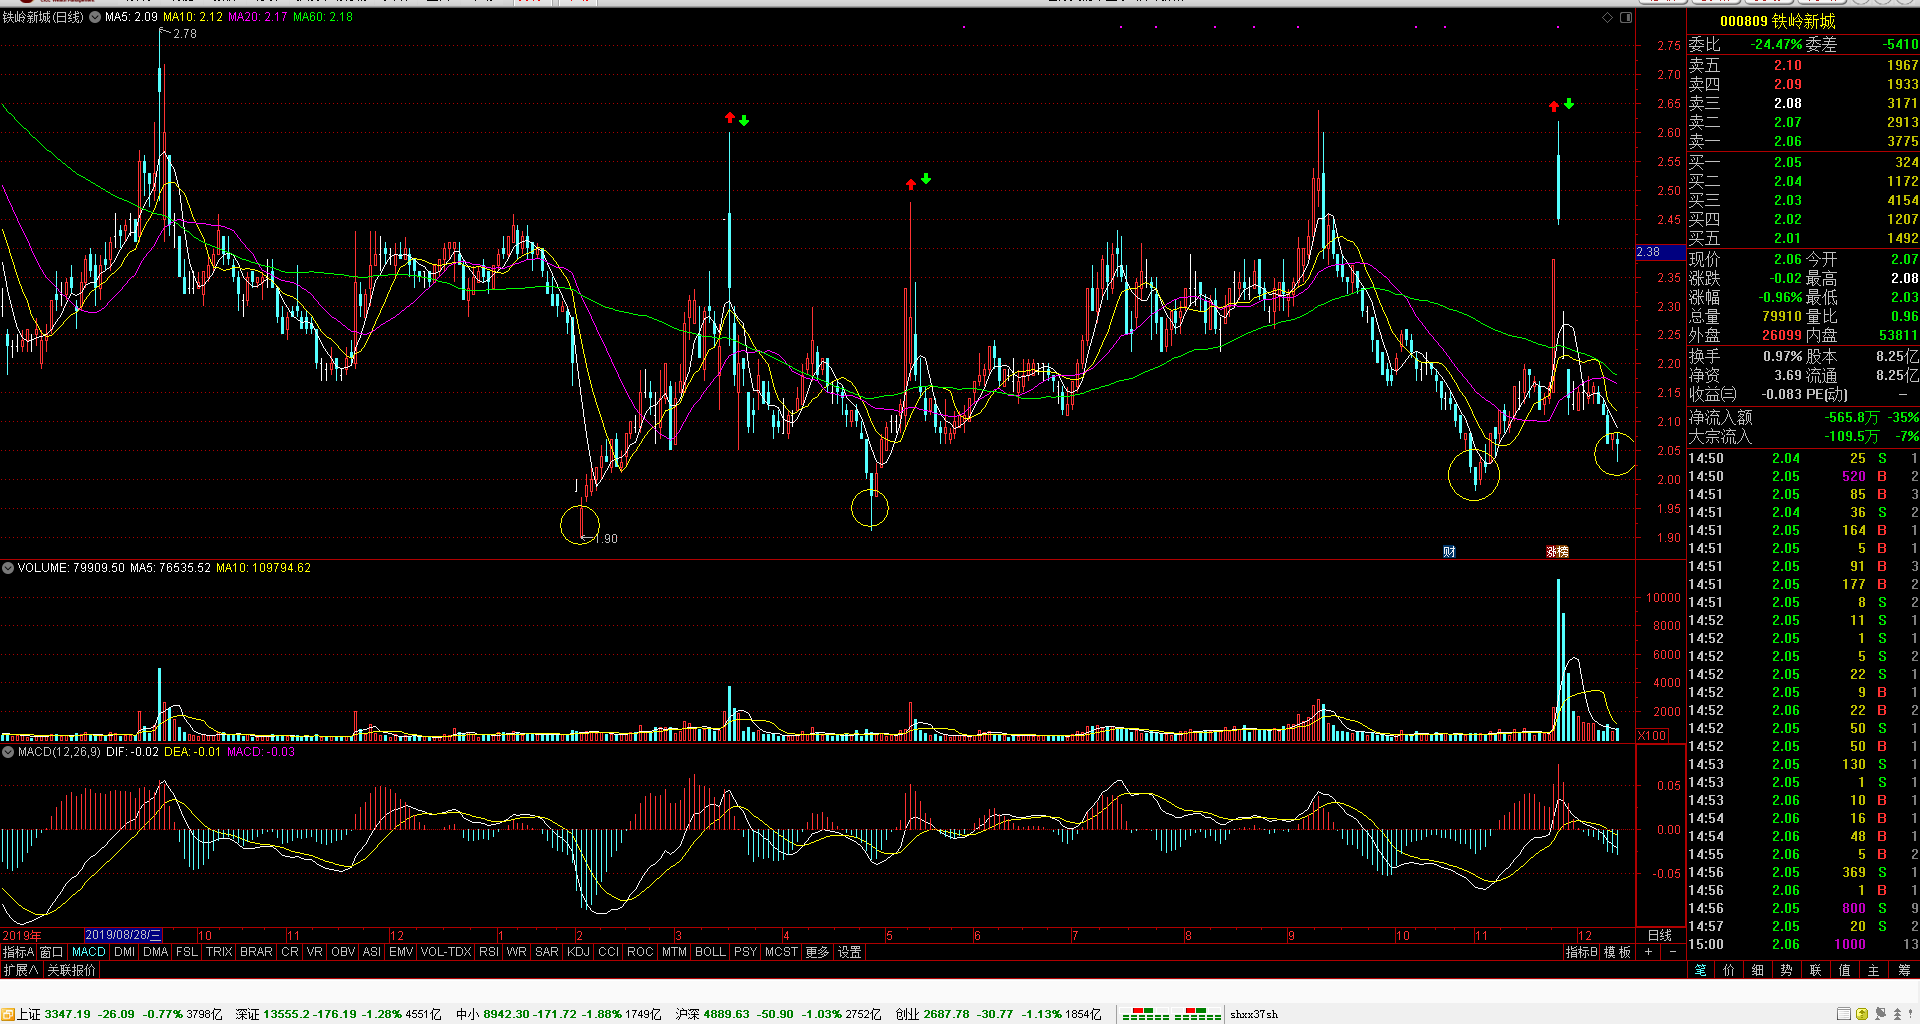The height and width of the screenshot is (1024, 1920).
Task: Switch to the CR indicator
Action: [290, 952]
